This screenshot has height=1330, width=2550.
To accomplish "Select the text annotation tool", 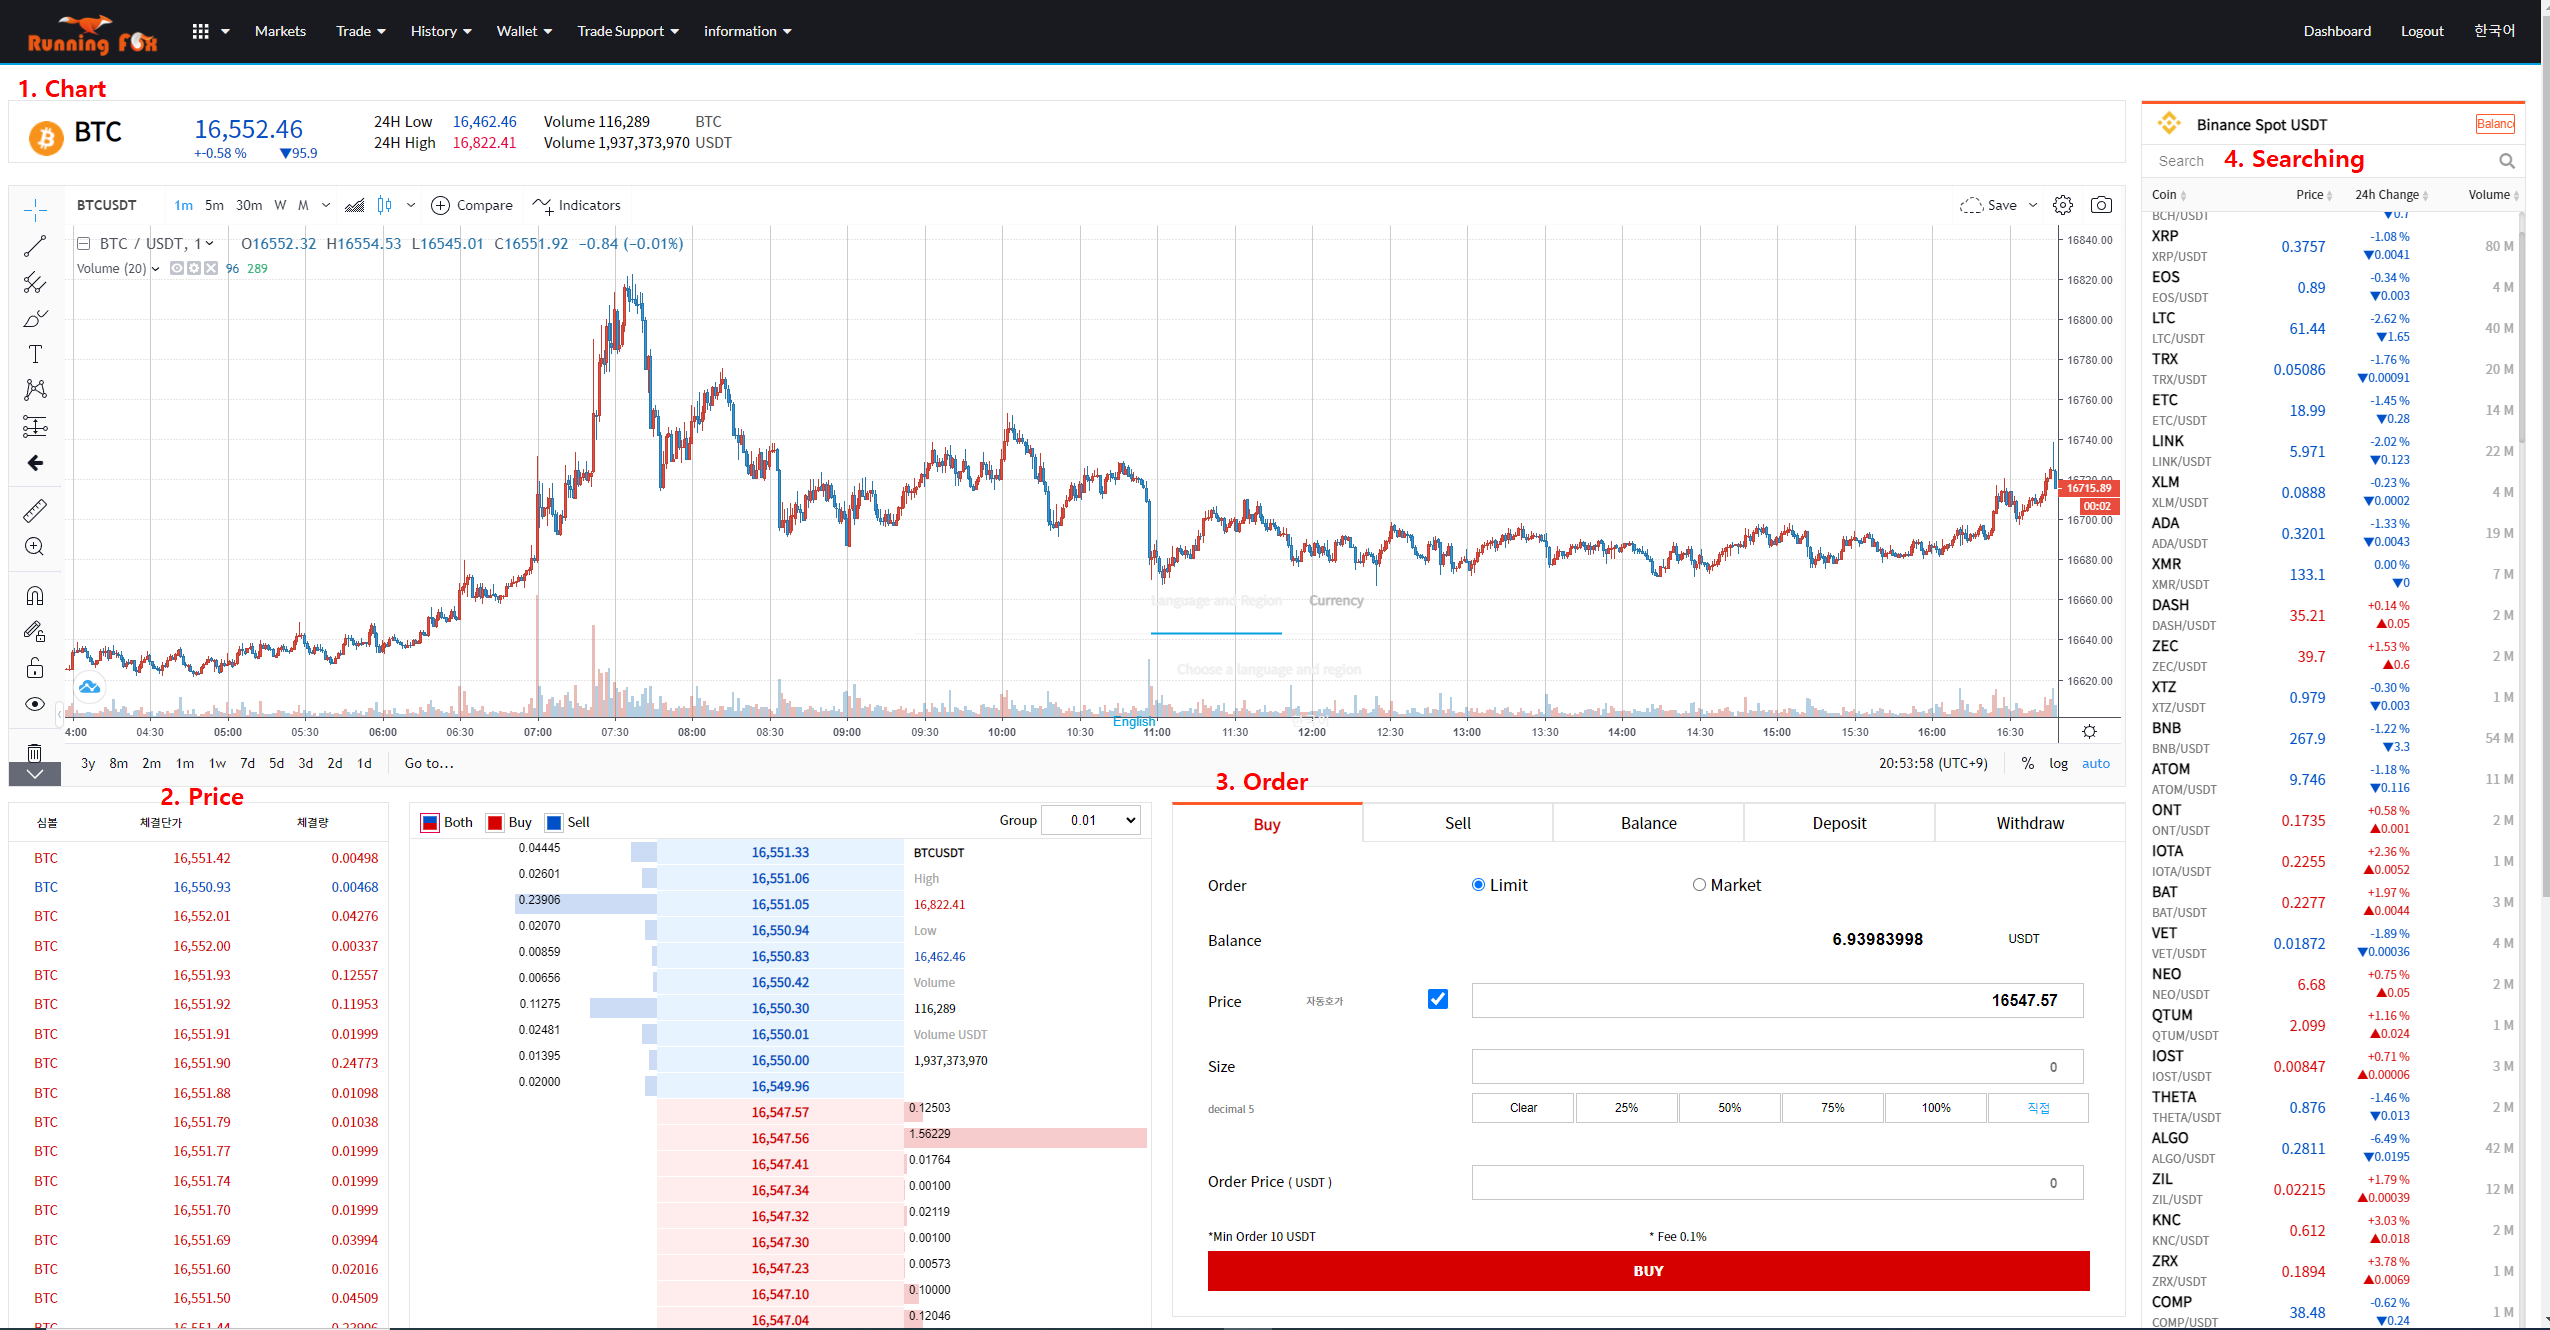I will pos(35,354).
